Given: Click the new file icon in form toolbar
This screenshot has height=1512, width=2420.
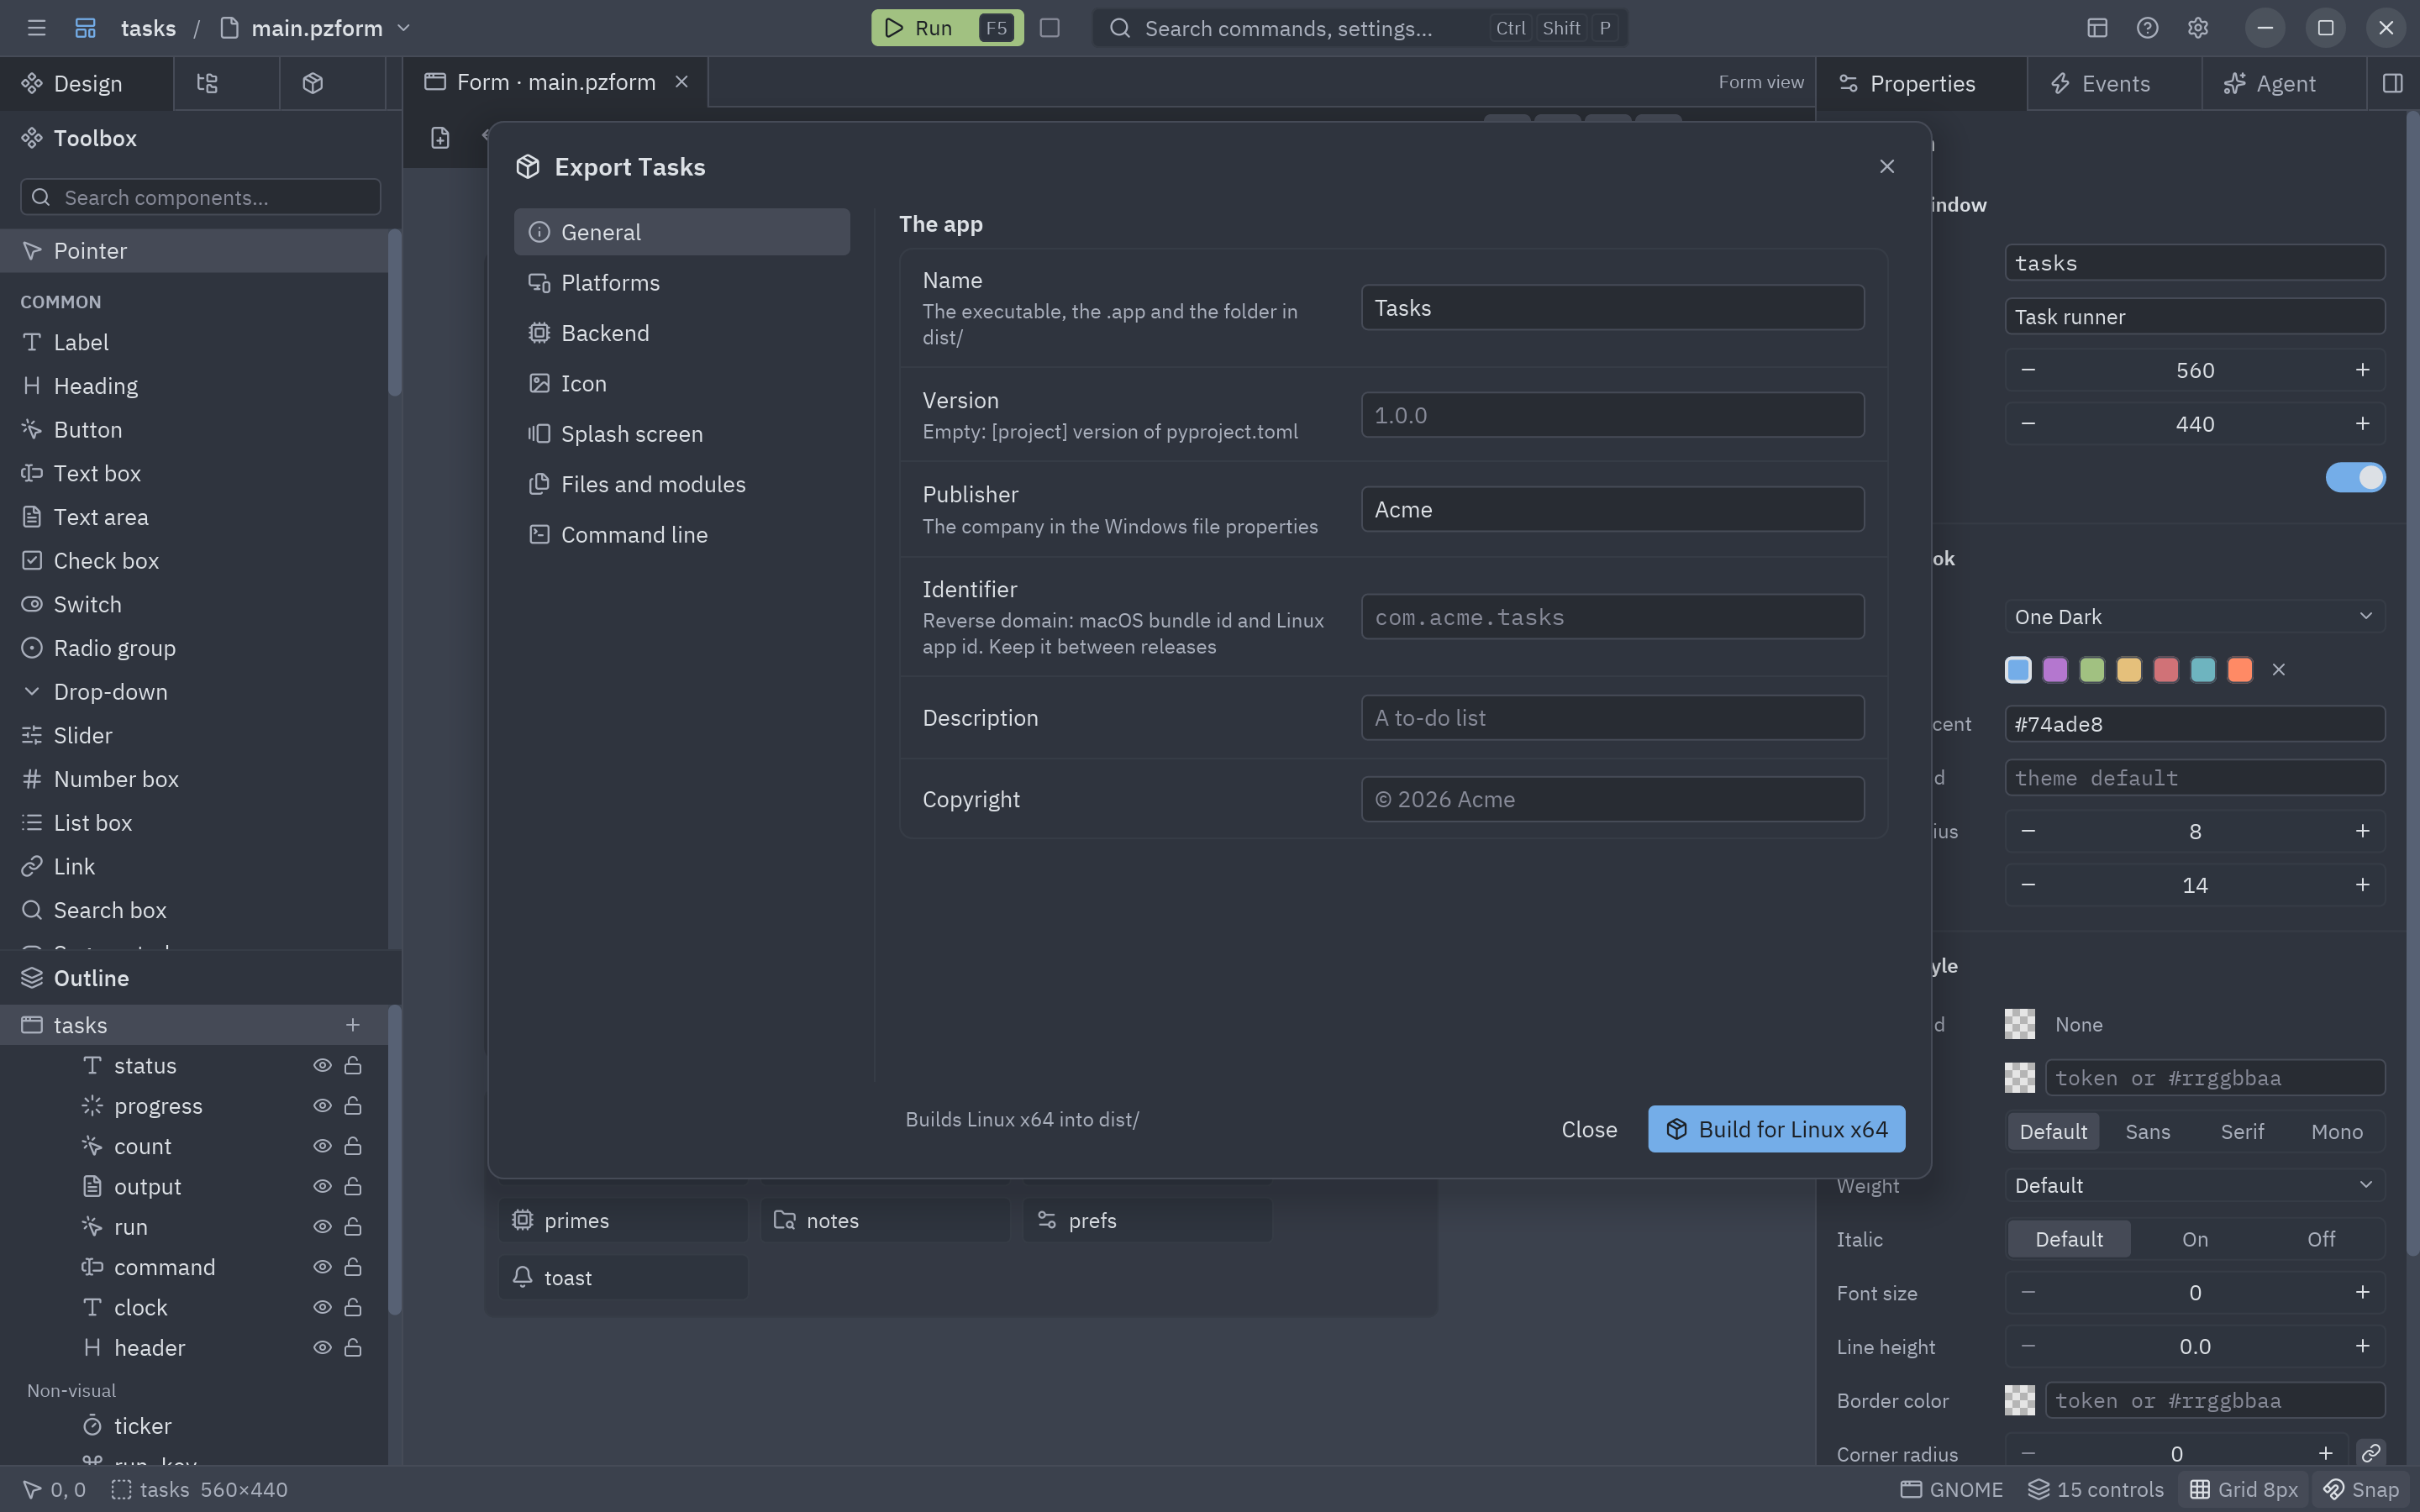Looking at the screenshot, I should pos(440,138).
